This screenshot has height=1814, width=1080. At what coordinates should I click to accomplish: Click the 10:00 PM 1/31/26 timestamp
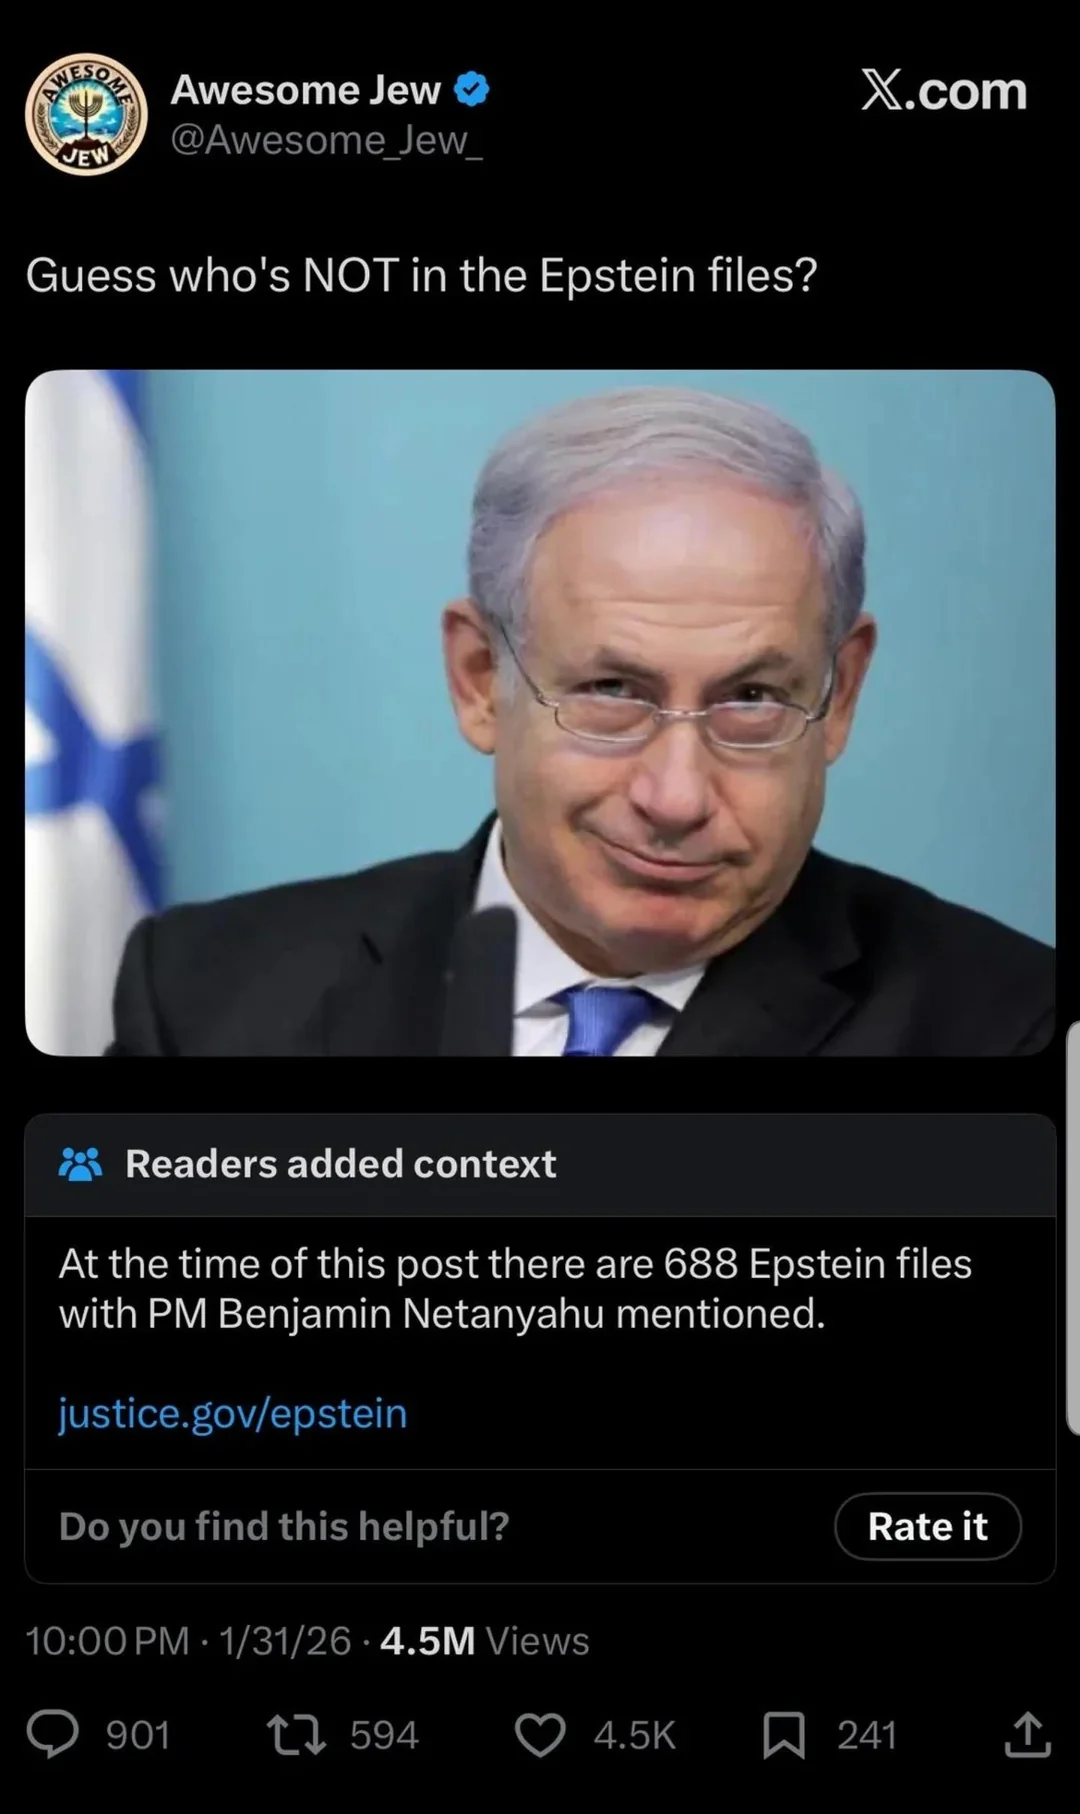pyautogui.click(x=188, y=1641)
